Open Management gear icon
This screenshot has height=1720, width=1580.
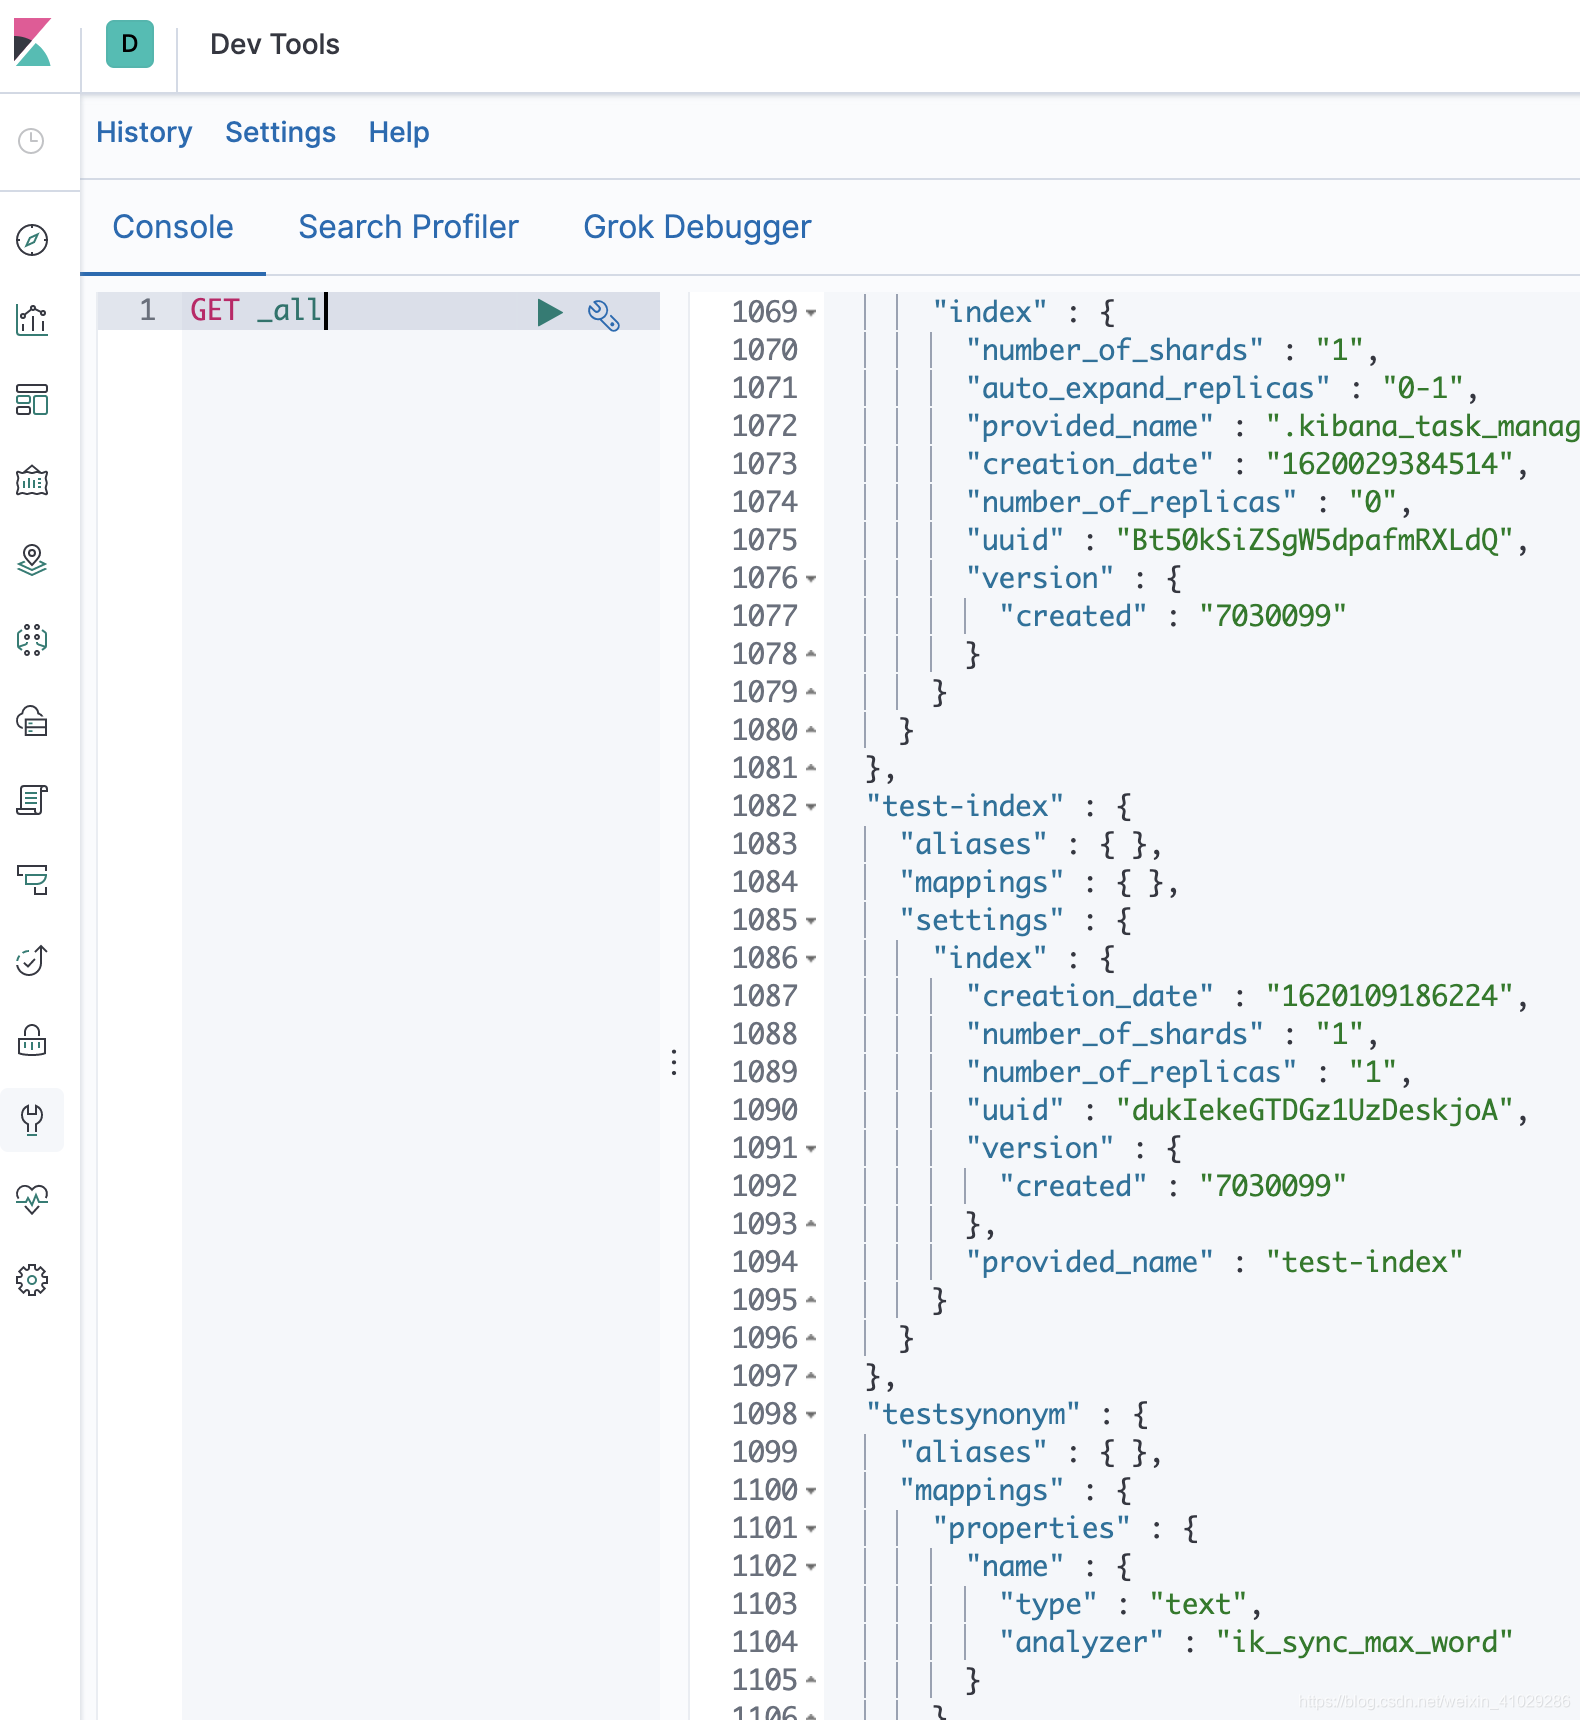pos(32,1280)
